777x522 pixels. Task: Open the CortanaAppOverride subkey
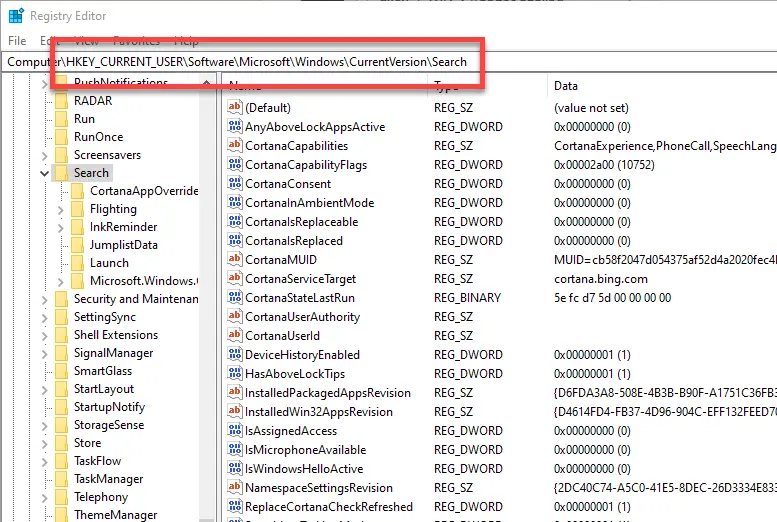coord(144,191)
